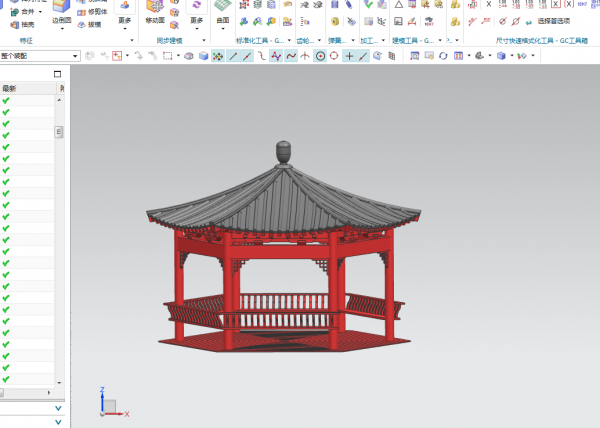Open the rectangle selection method dropdown arrow
The width and height of the screenshot is (600, 428).
pyautogui.click(x=178, y=56)
